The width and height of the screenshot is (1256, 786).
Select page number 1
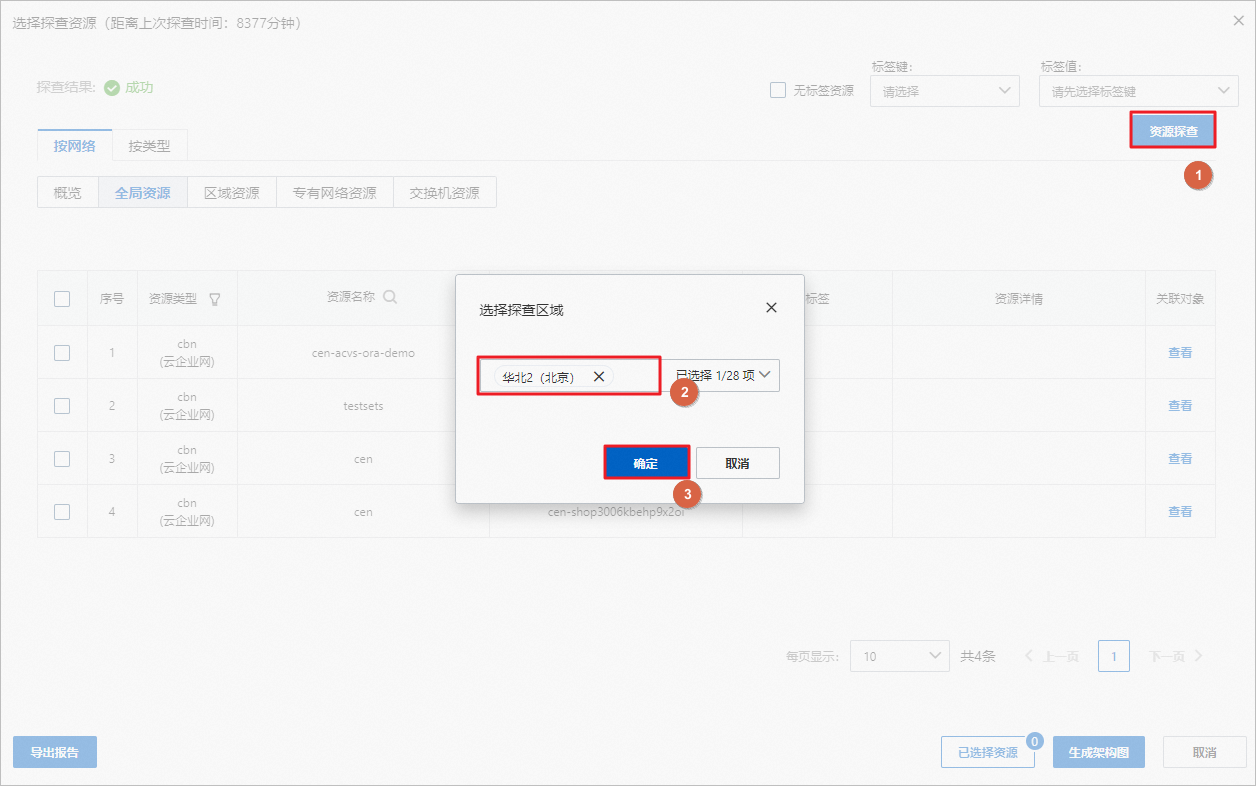click(1114, 656)
